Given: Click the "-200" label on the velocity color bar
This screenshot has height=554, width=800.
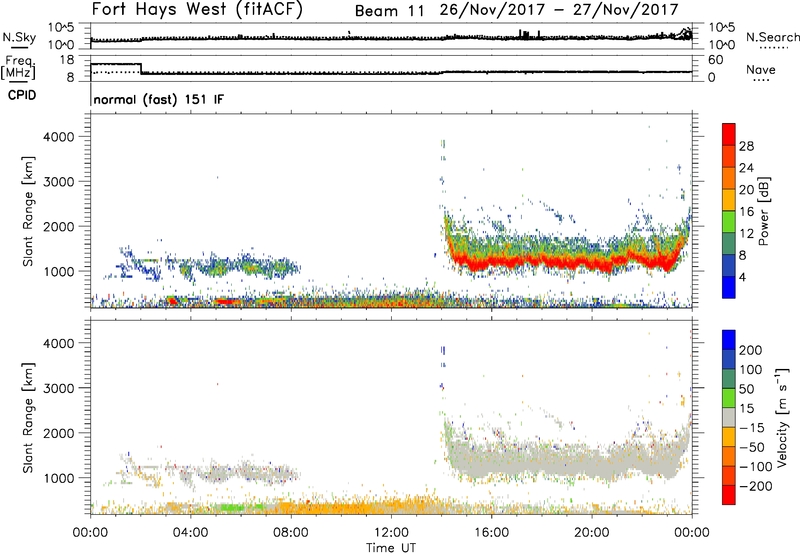Looking at the screenshot, I should click(x=756, y=486).
